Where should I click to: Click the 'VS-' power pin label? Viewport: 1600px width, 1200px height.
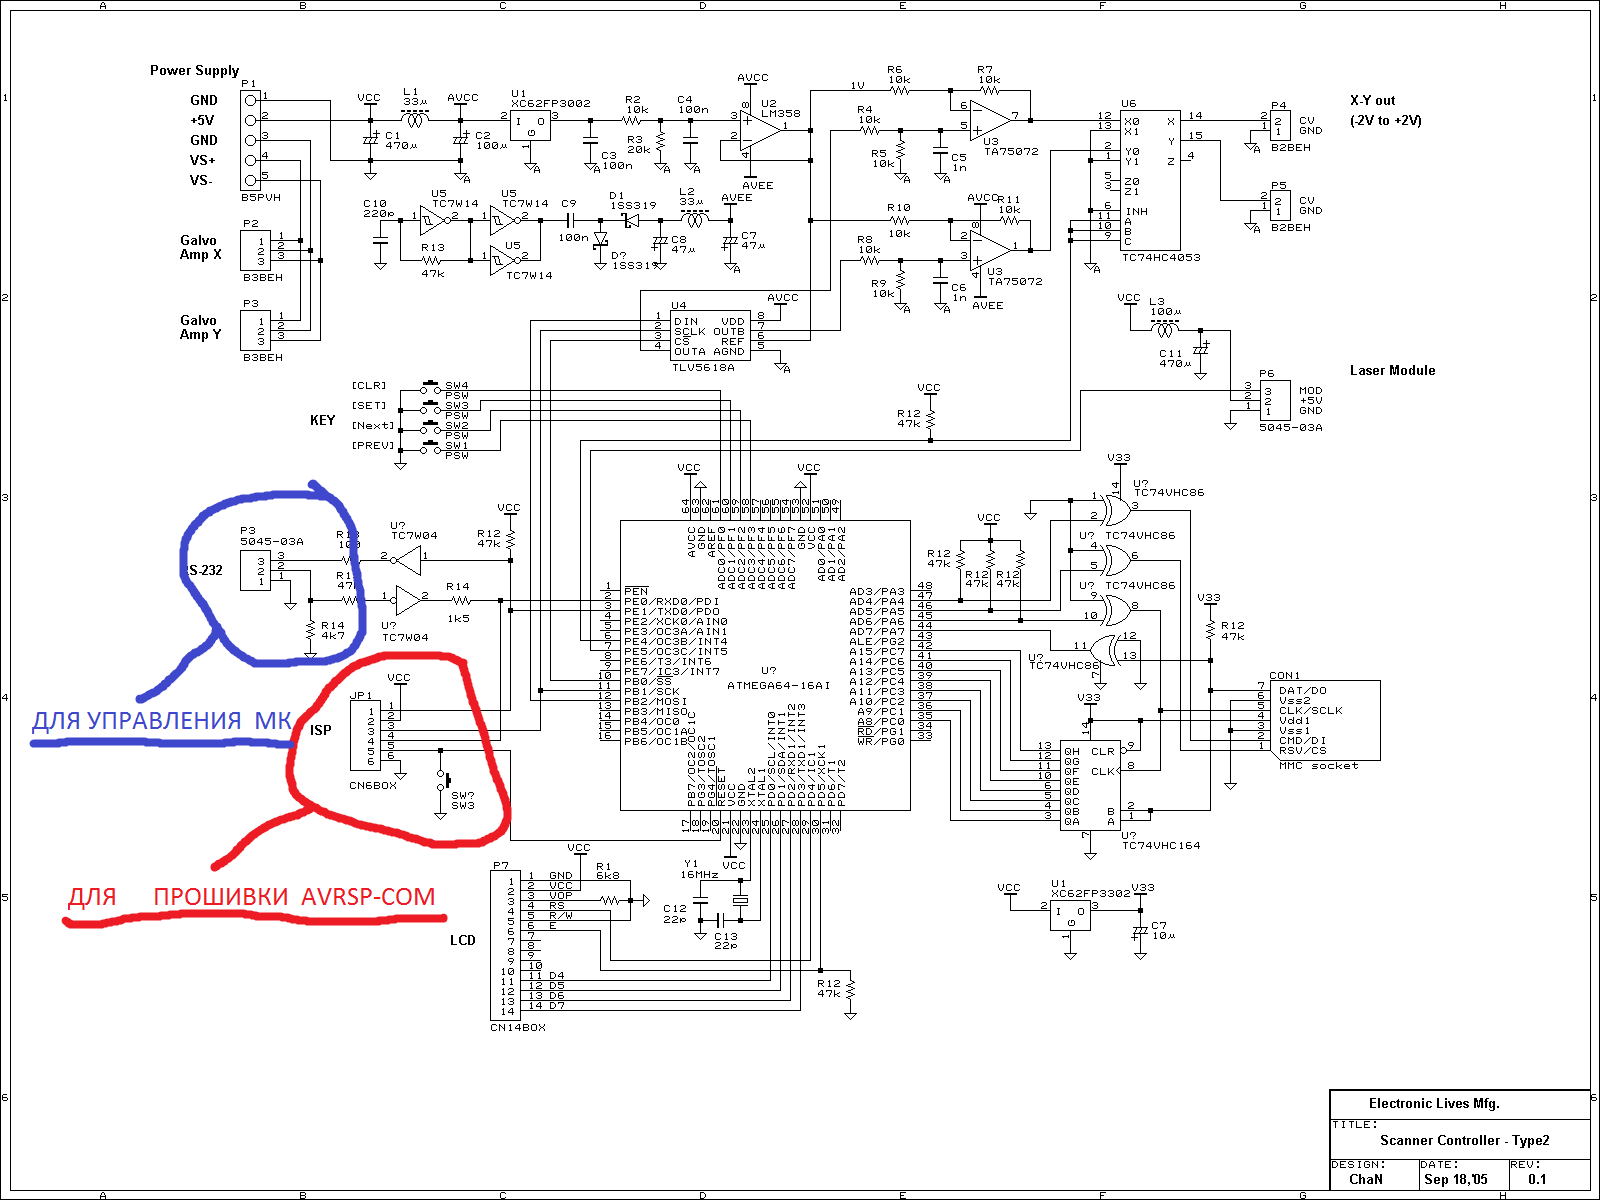tap(201, 180)
